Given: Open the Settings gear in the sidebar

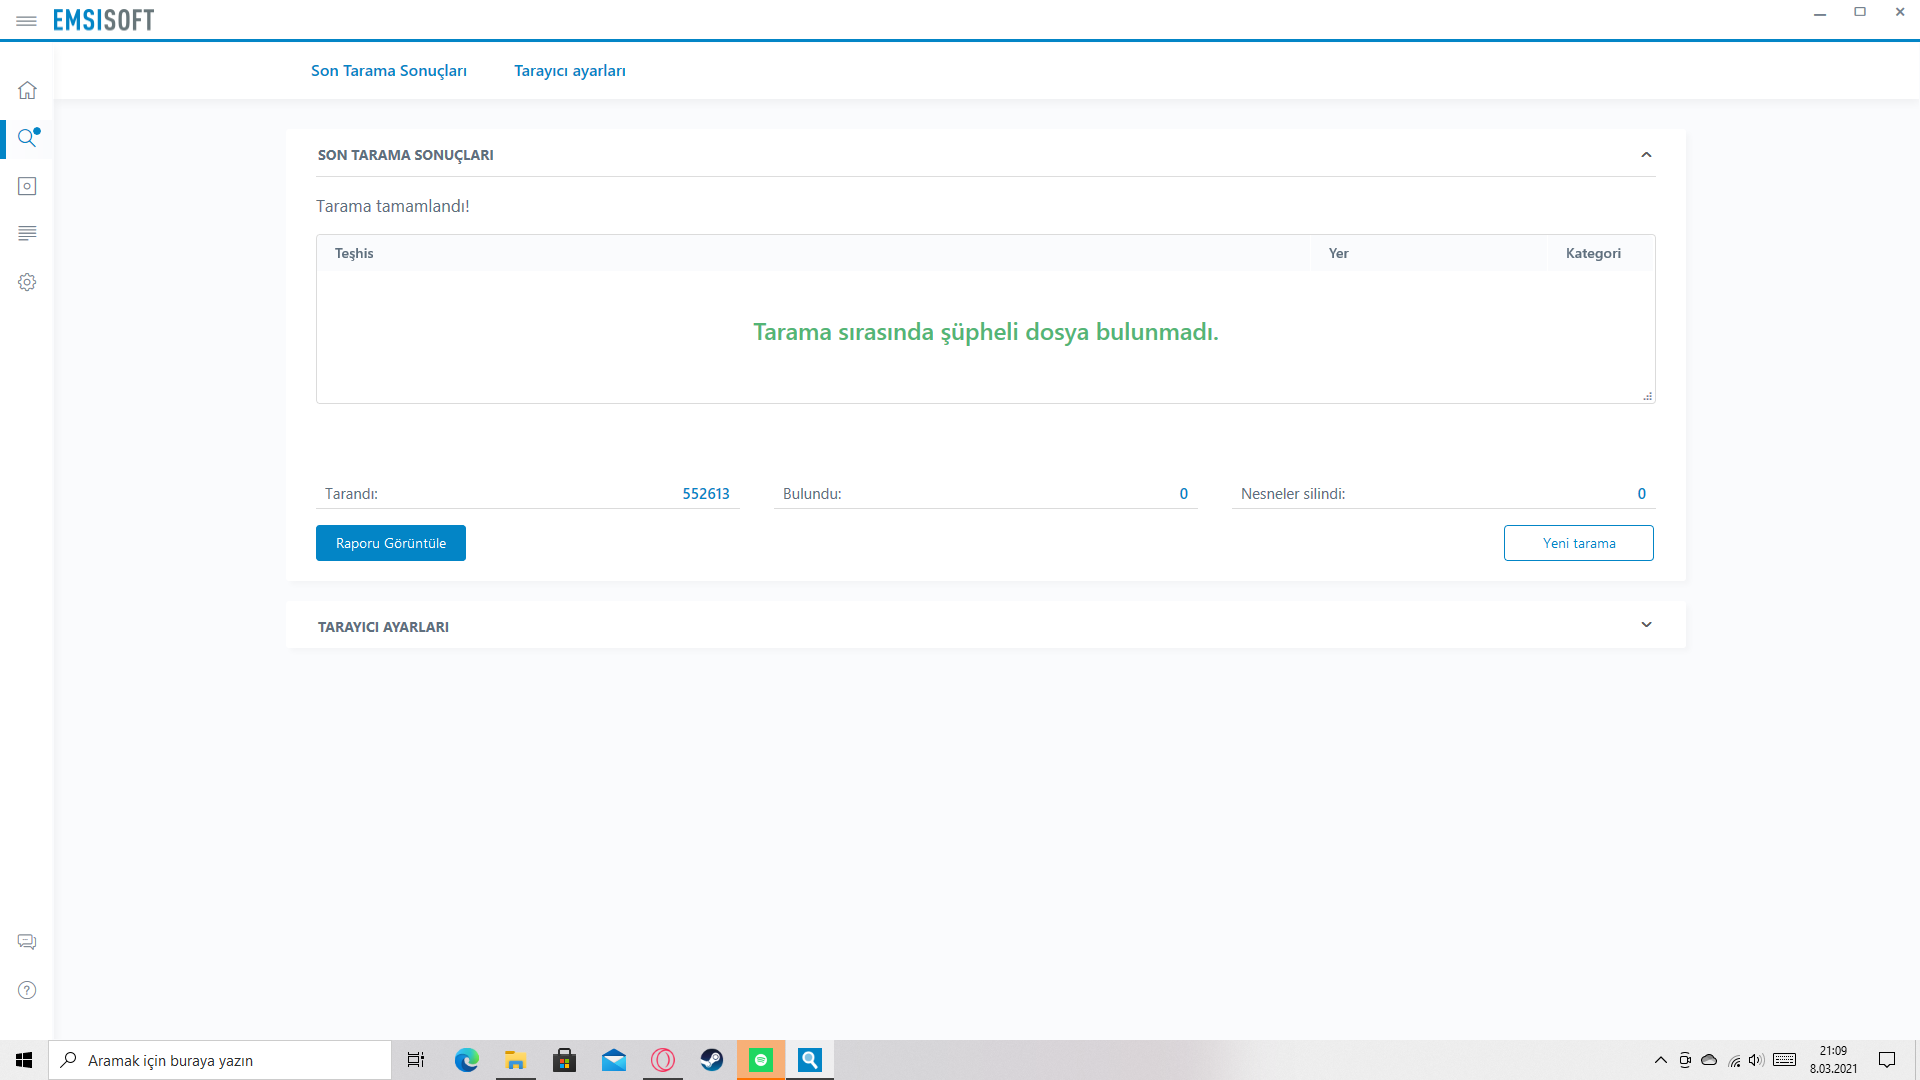Looking at the screenshot, I should click(27, 282).
